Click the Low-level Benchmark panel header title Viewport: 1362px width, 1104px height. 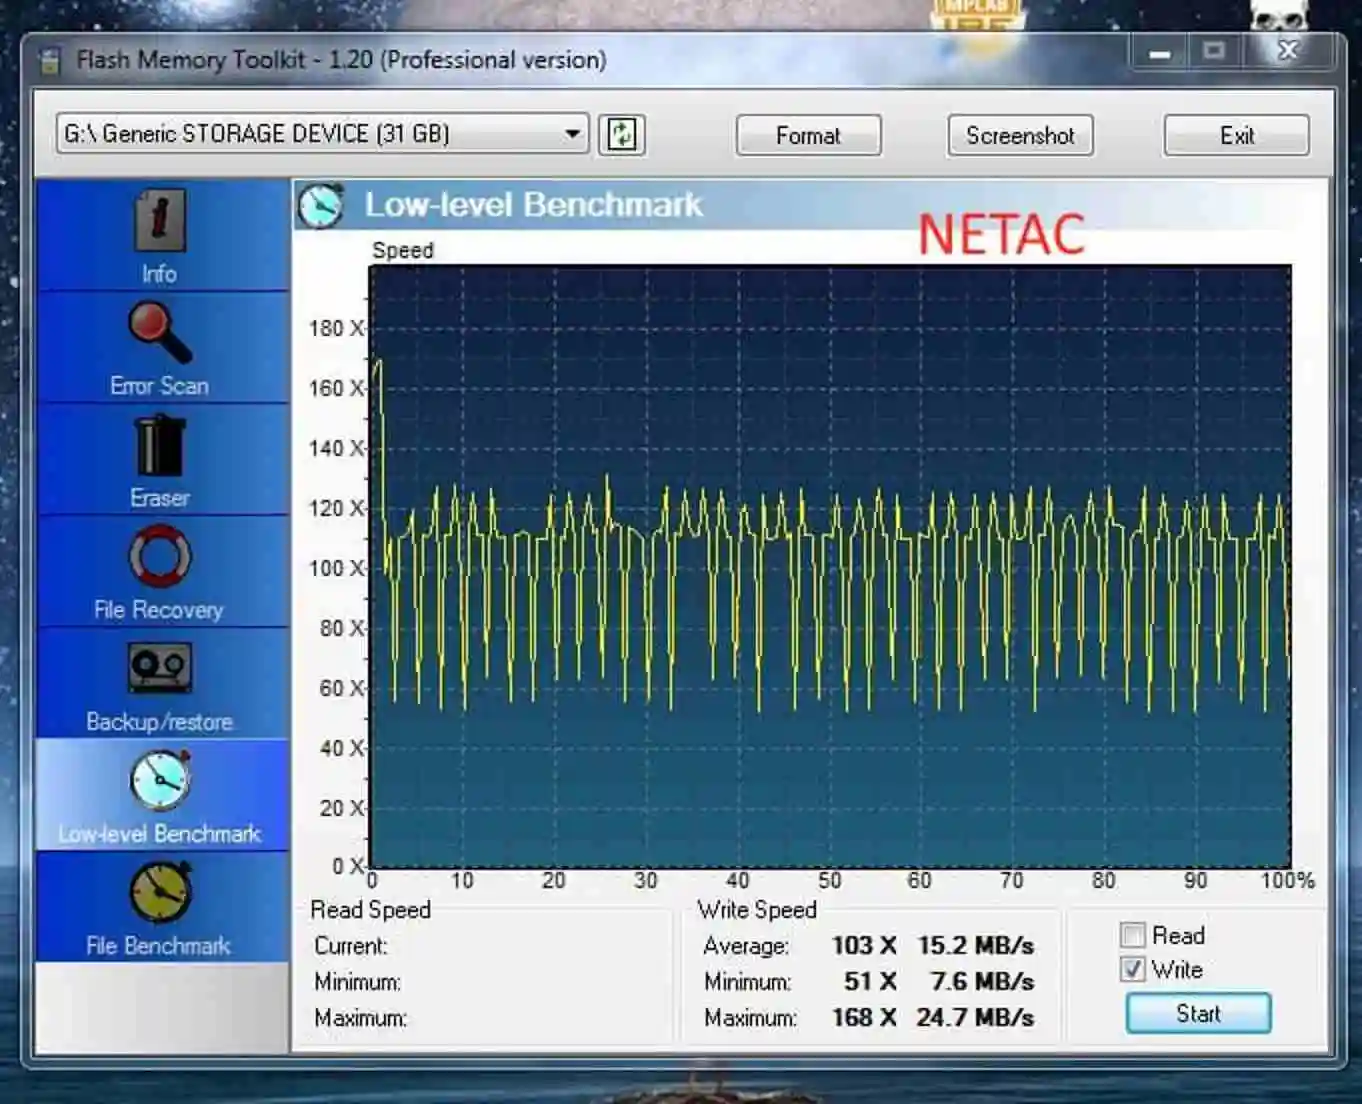[x=533, y=205]
